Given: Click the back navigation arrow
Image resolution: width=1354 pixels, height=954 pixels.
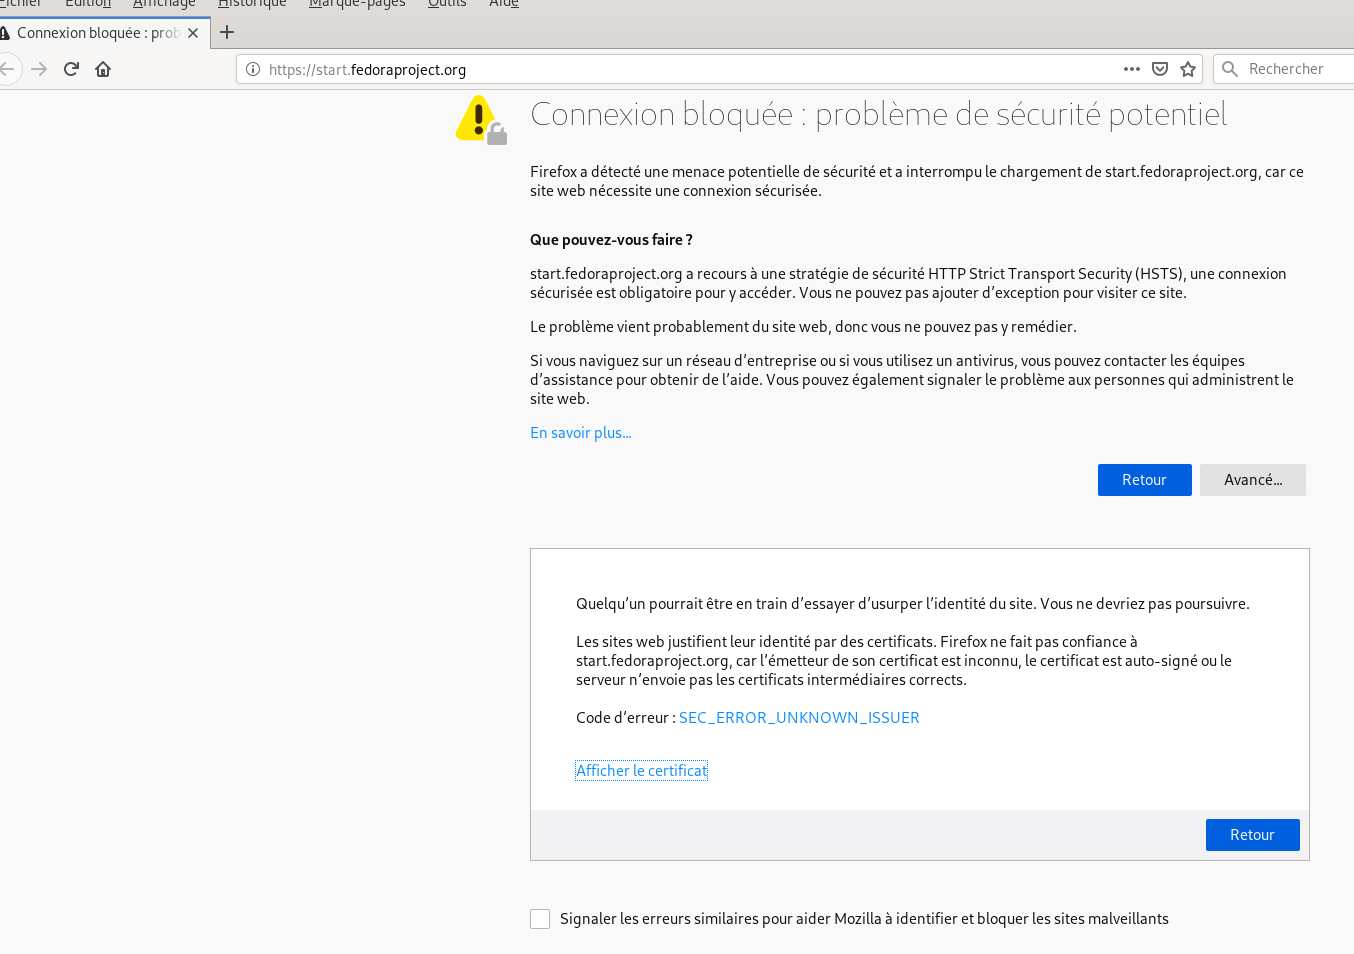Looking at the screenshot, I should 8,69.
